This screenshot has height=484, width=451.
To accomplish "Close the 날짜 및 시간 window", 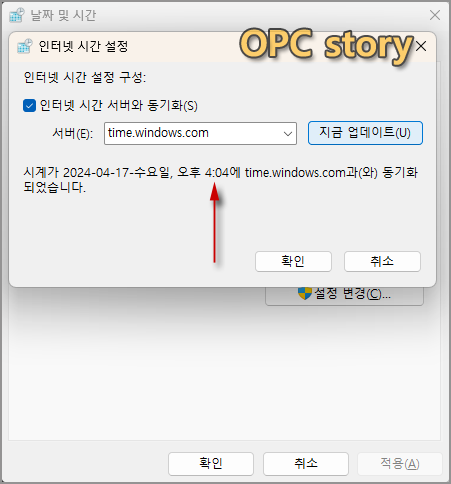I will tap(435, 15).
